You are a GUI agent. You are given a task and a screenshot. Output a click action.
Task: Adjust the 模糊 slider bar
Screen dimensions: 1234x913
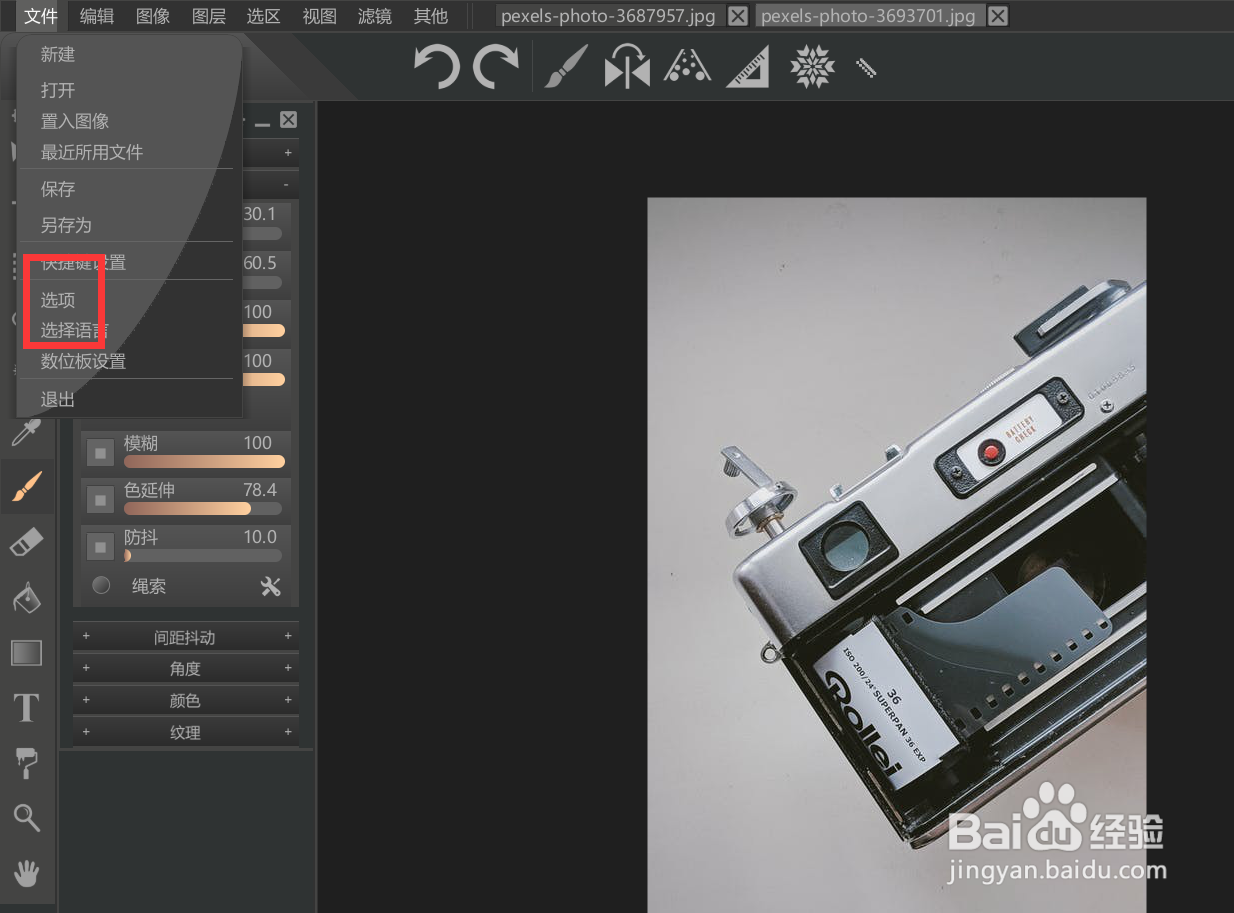204,461
